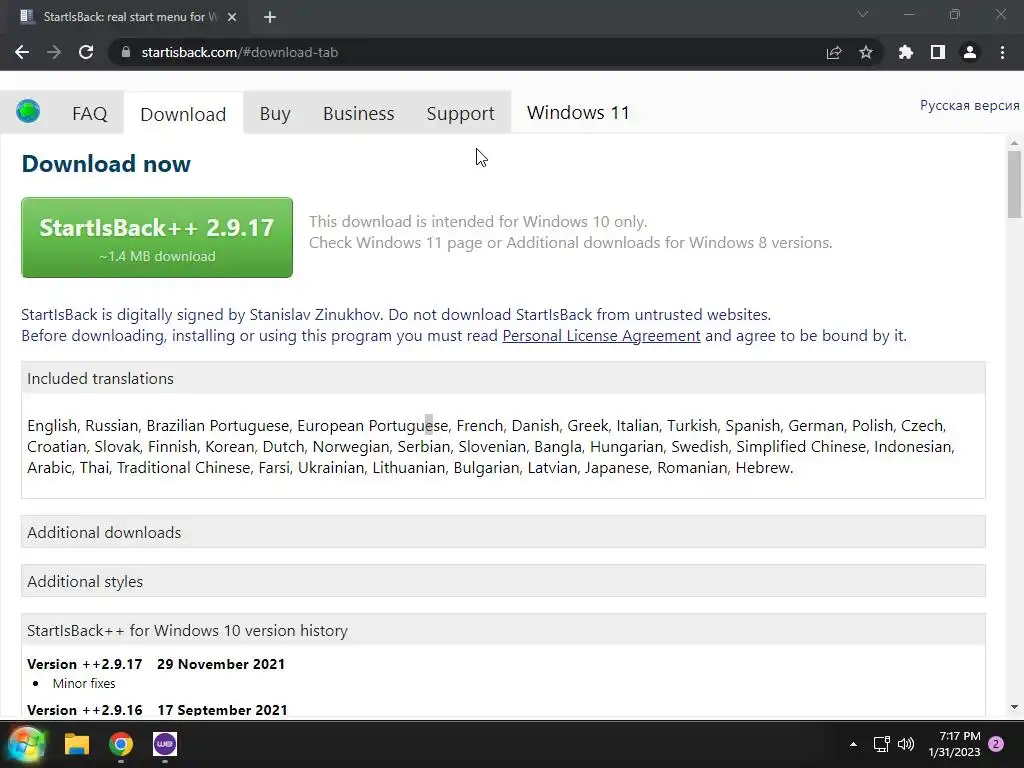Viewport: 1024px width, 768px height.
Task: Click the taskbar clock 7:17 PM
Action: (955, 744)
